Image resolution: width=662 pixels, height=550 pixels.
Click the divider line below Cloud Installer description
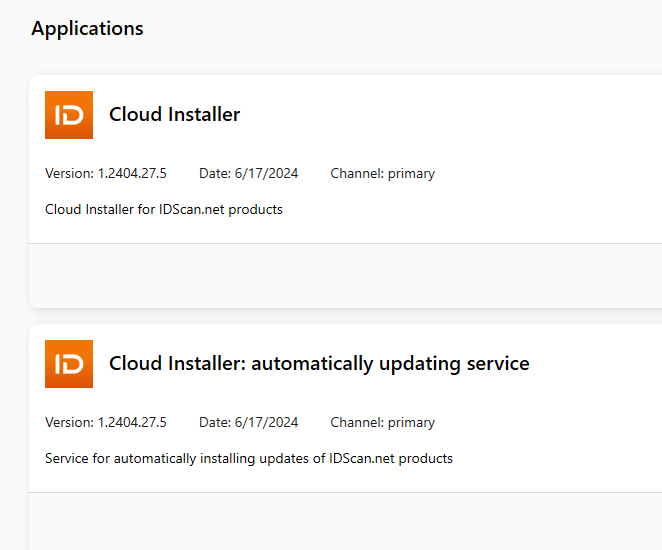tap(345, 244)
